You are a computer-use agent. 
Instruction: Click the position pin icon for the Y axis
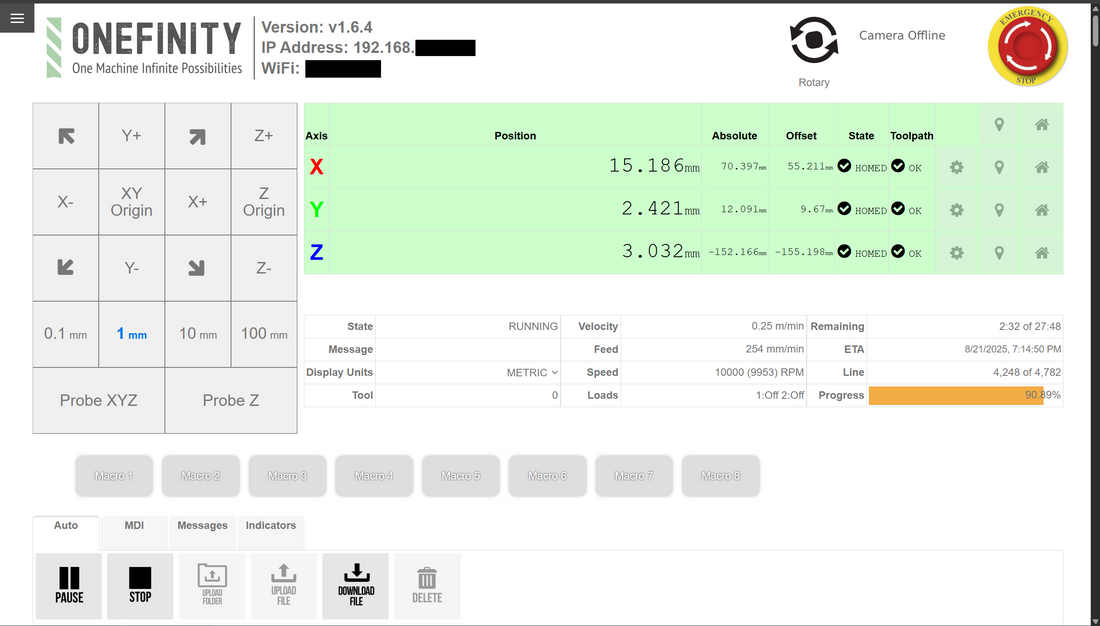[x=999, y=210]
